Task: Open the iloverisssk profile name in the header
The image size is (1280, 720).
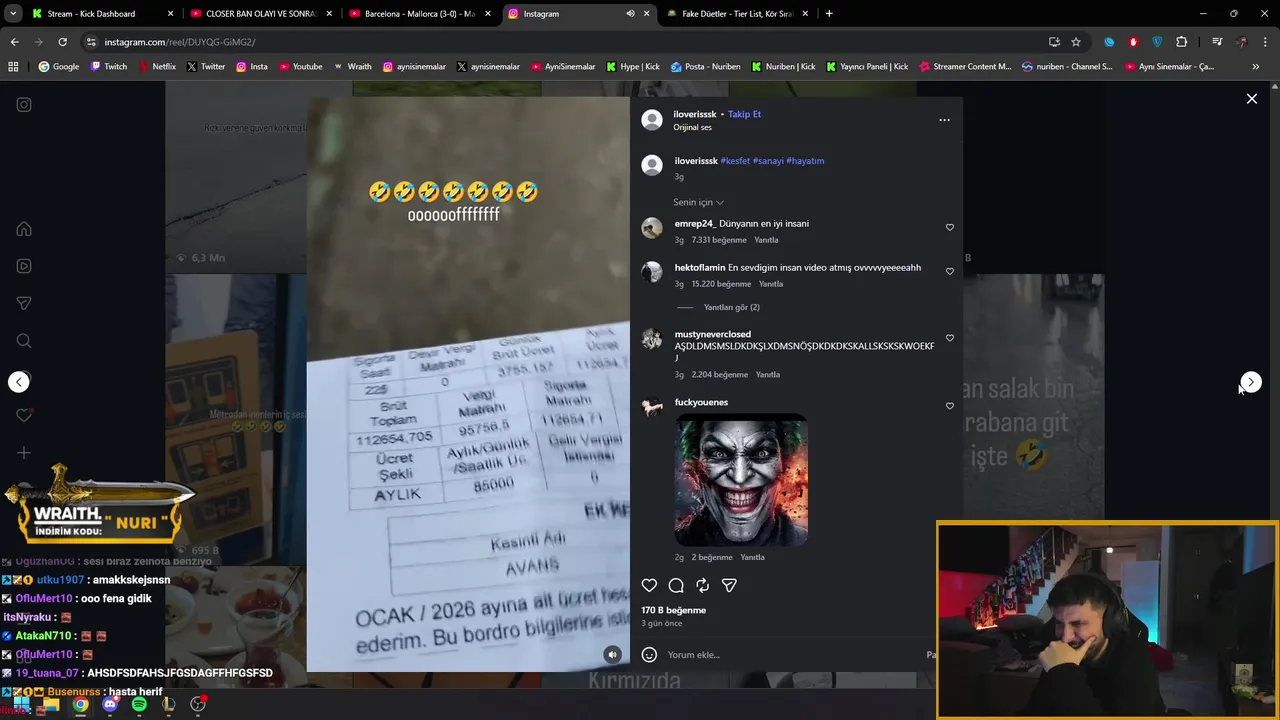Action: pyautogui.click(x=695, y=114)
